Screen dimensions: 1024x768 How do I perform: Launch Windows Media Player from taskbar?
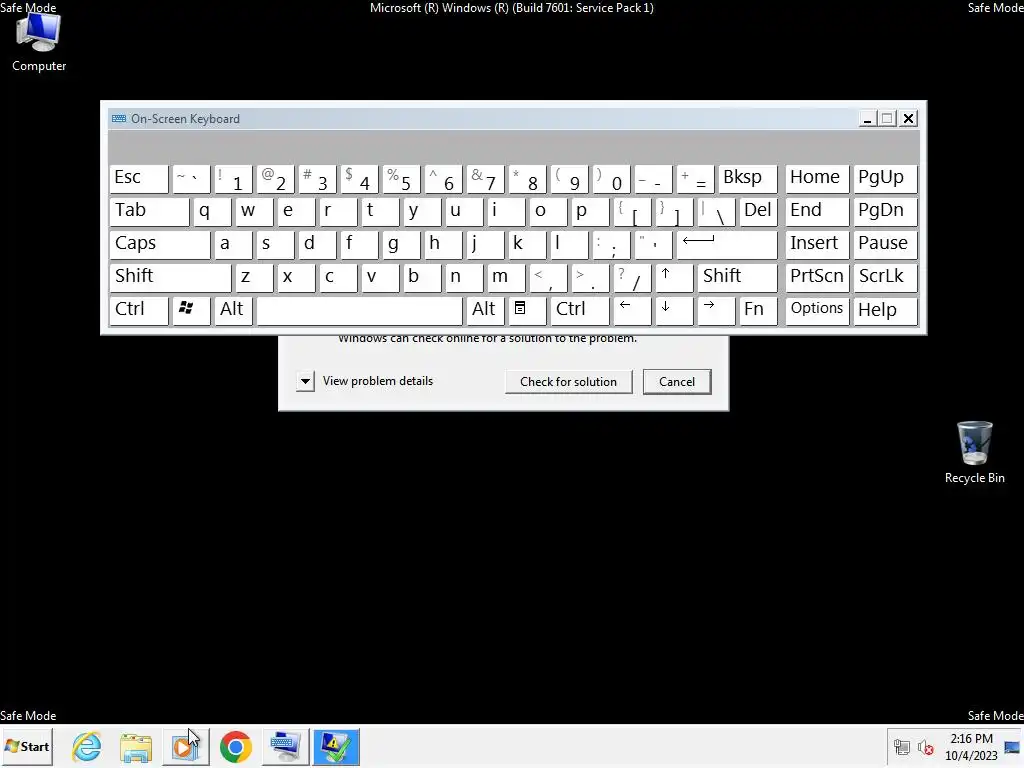click(185, 746)
